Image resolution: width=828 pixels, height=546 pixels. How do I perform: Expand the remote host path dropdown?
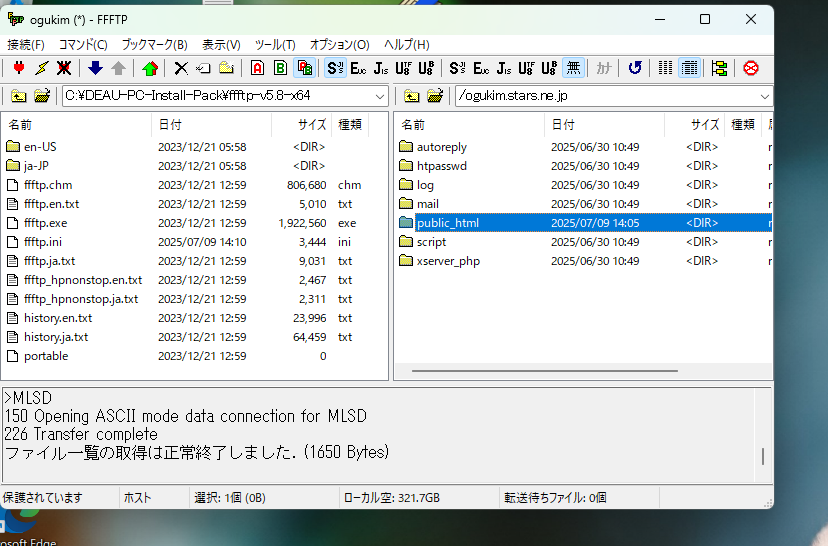(x=765, y=96)
